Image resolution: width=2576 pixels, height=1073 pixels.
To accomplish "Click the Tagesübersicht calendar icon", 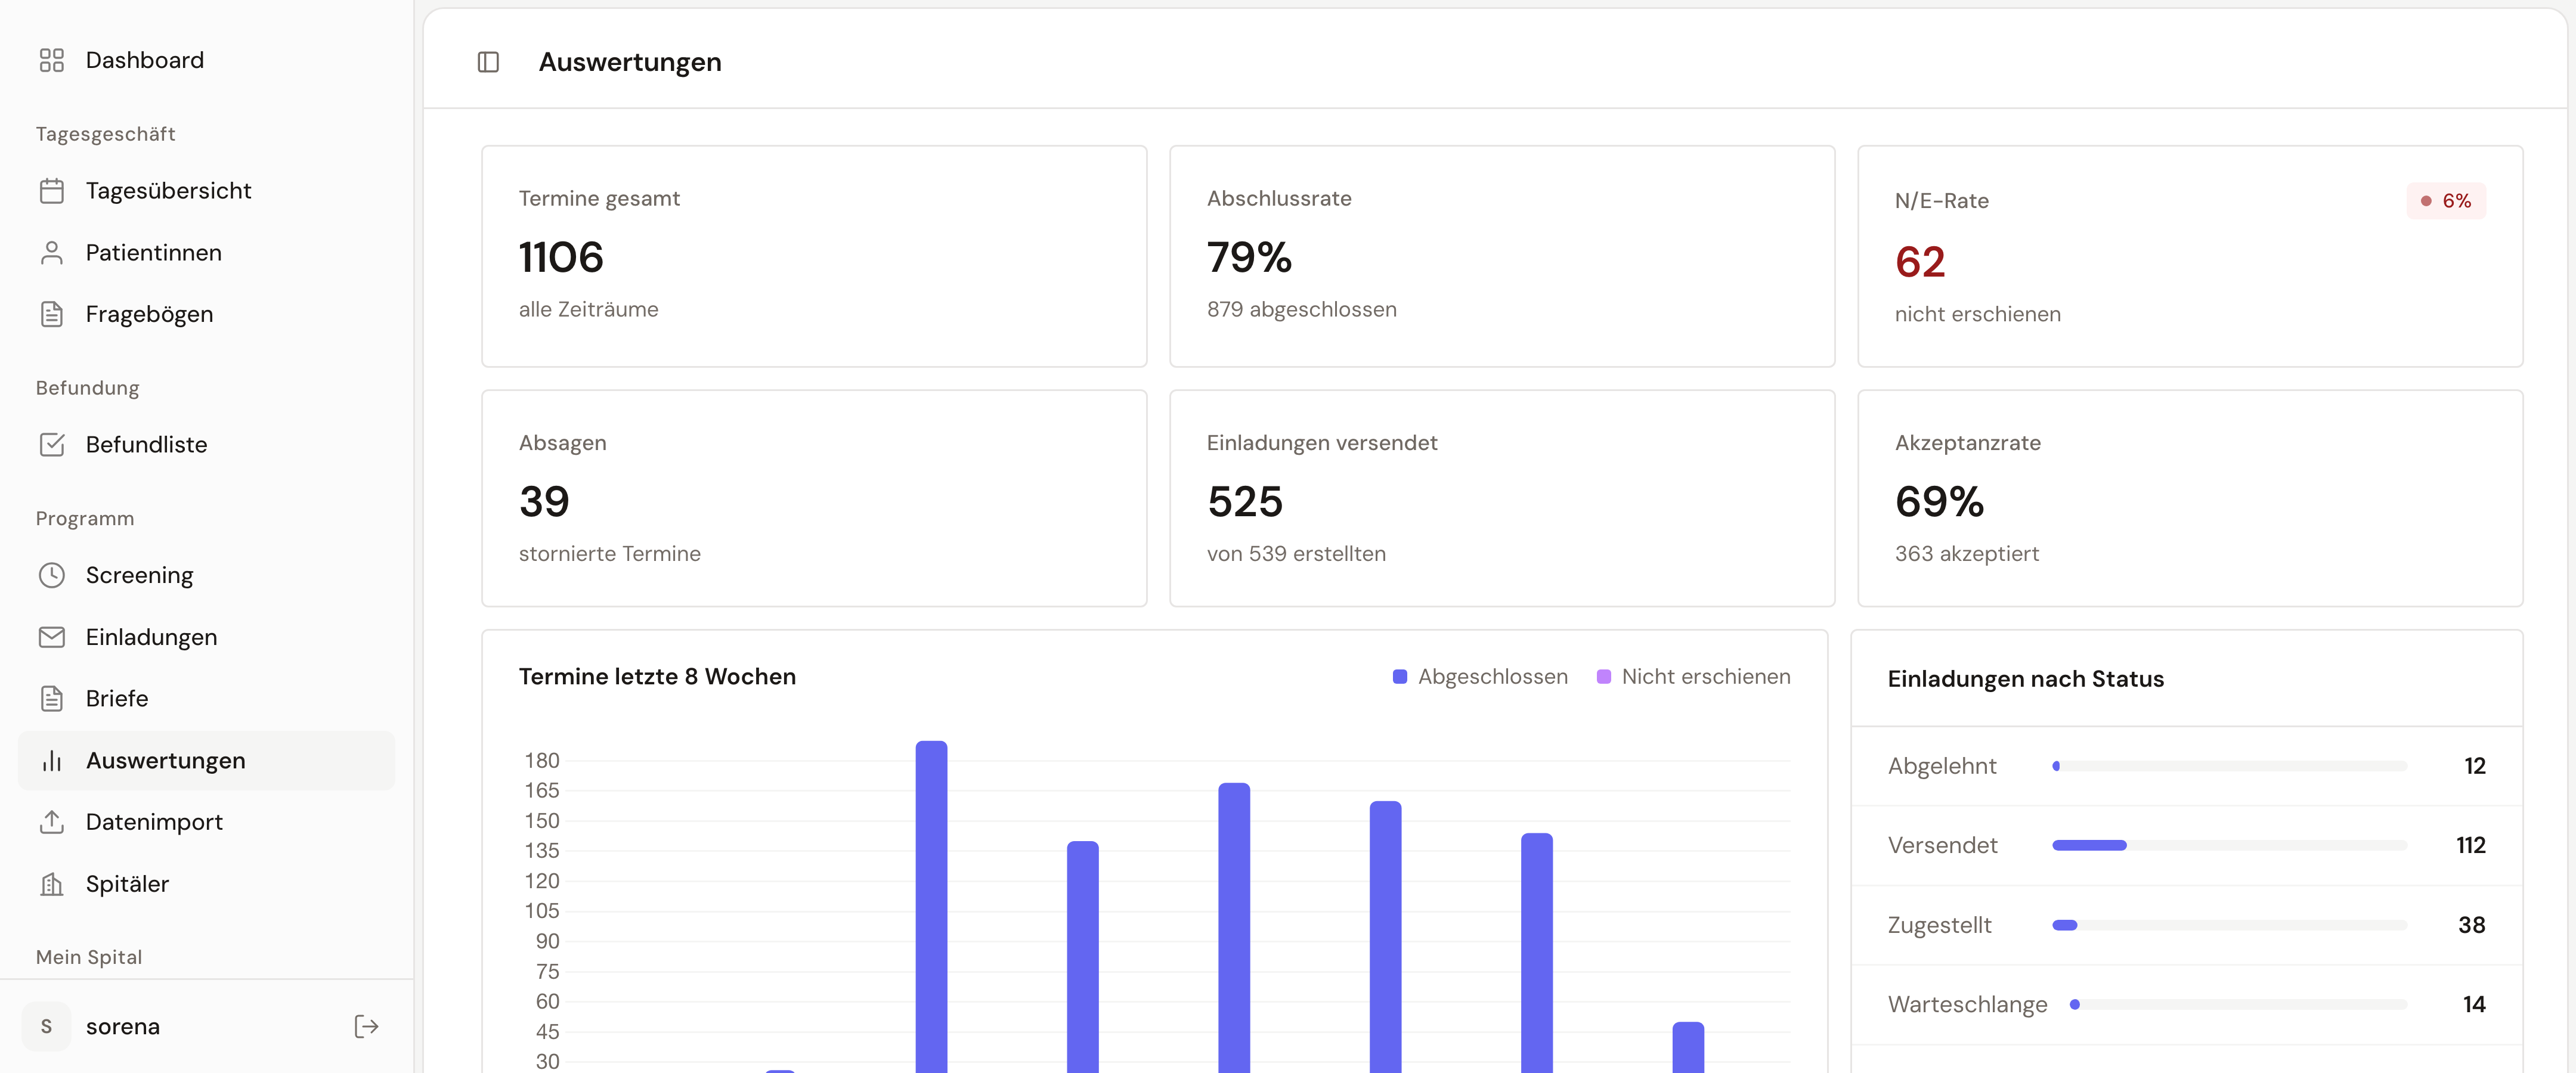I will (x=51, y=191).
